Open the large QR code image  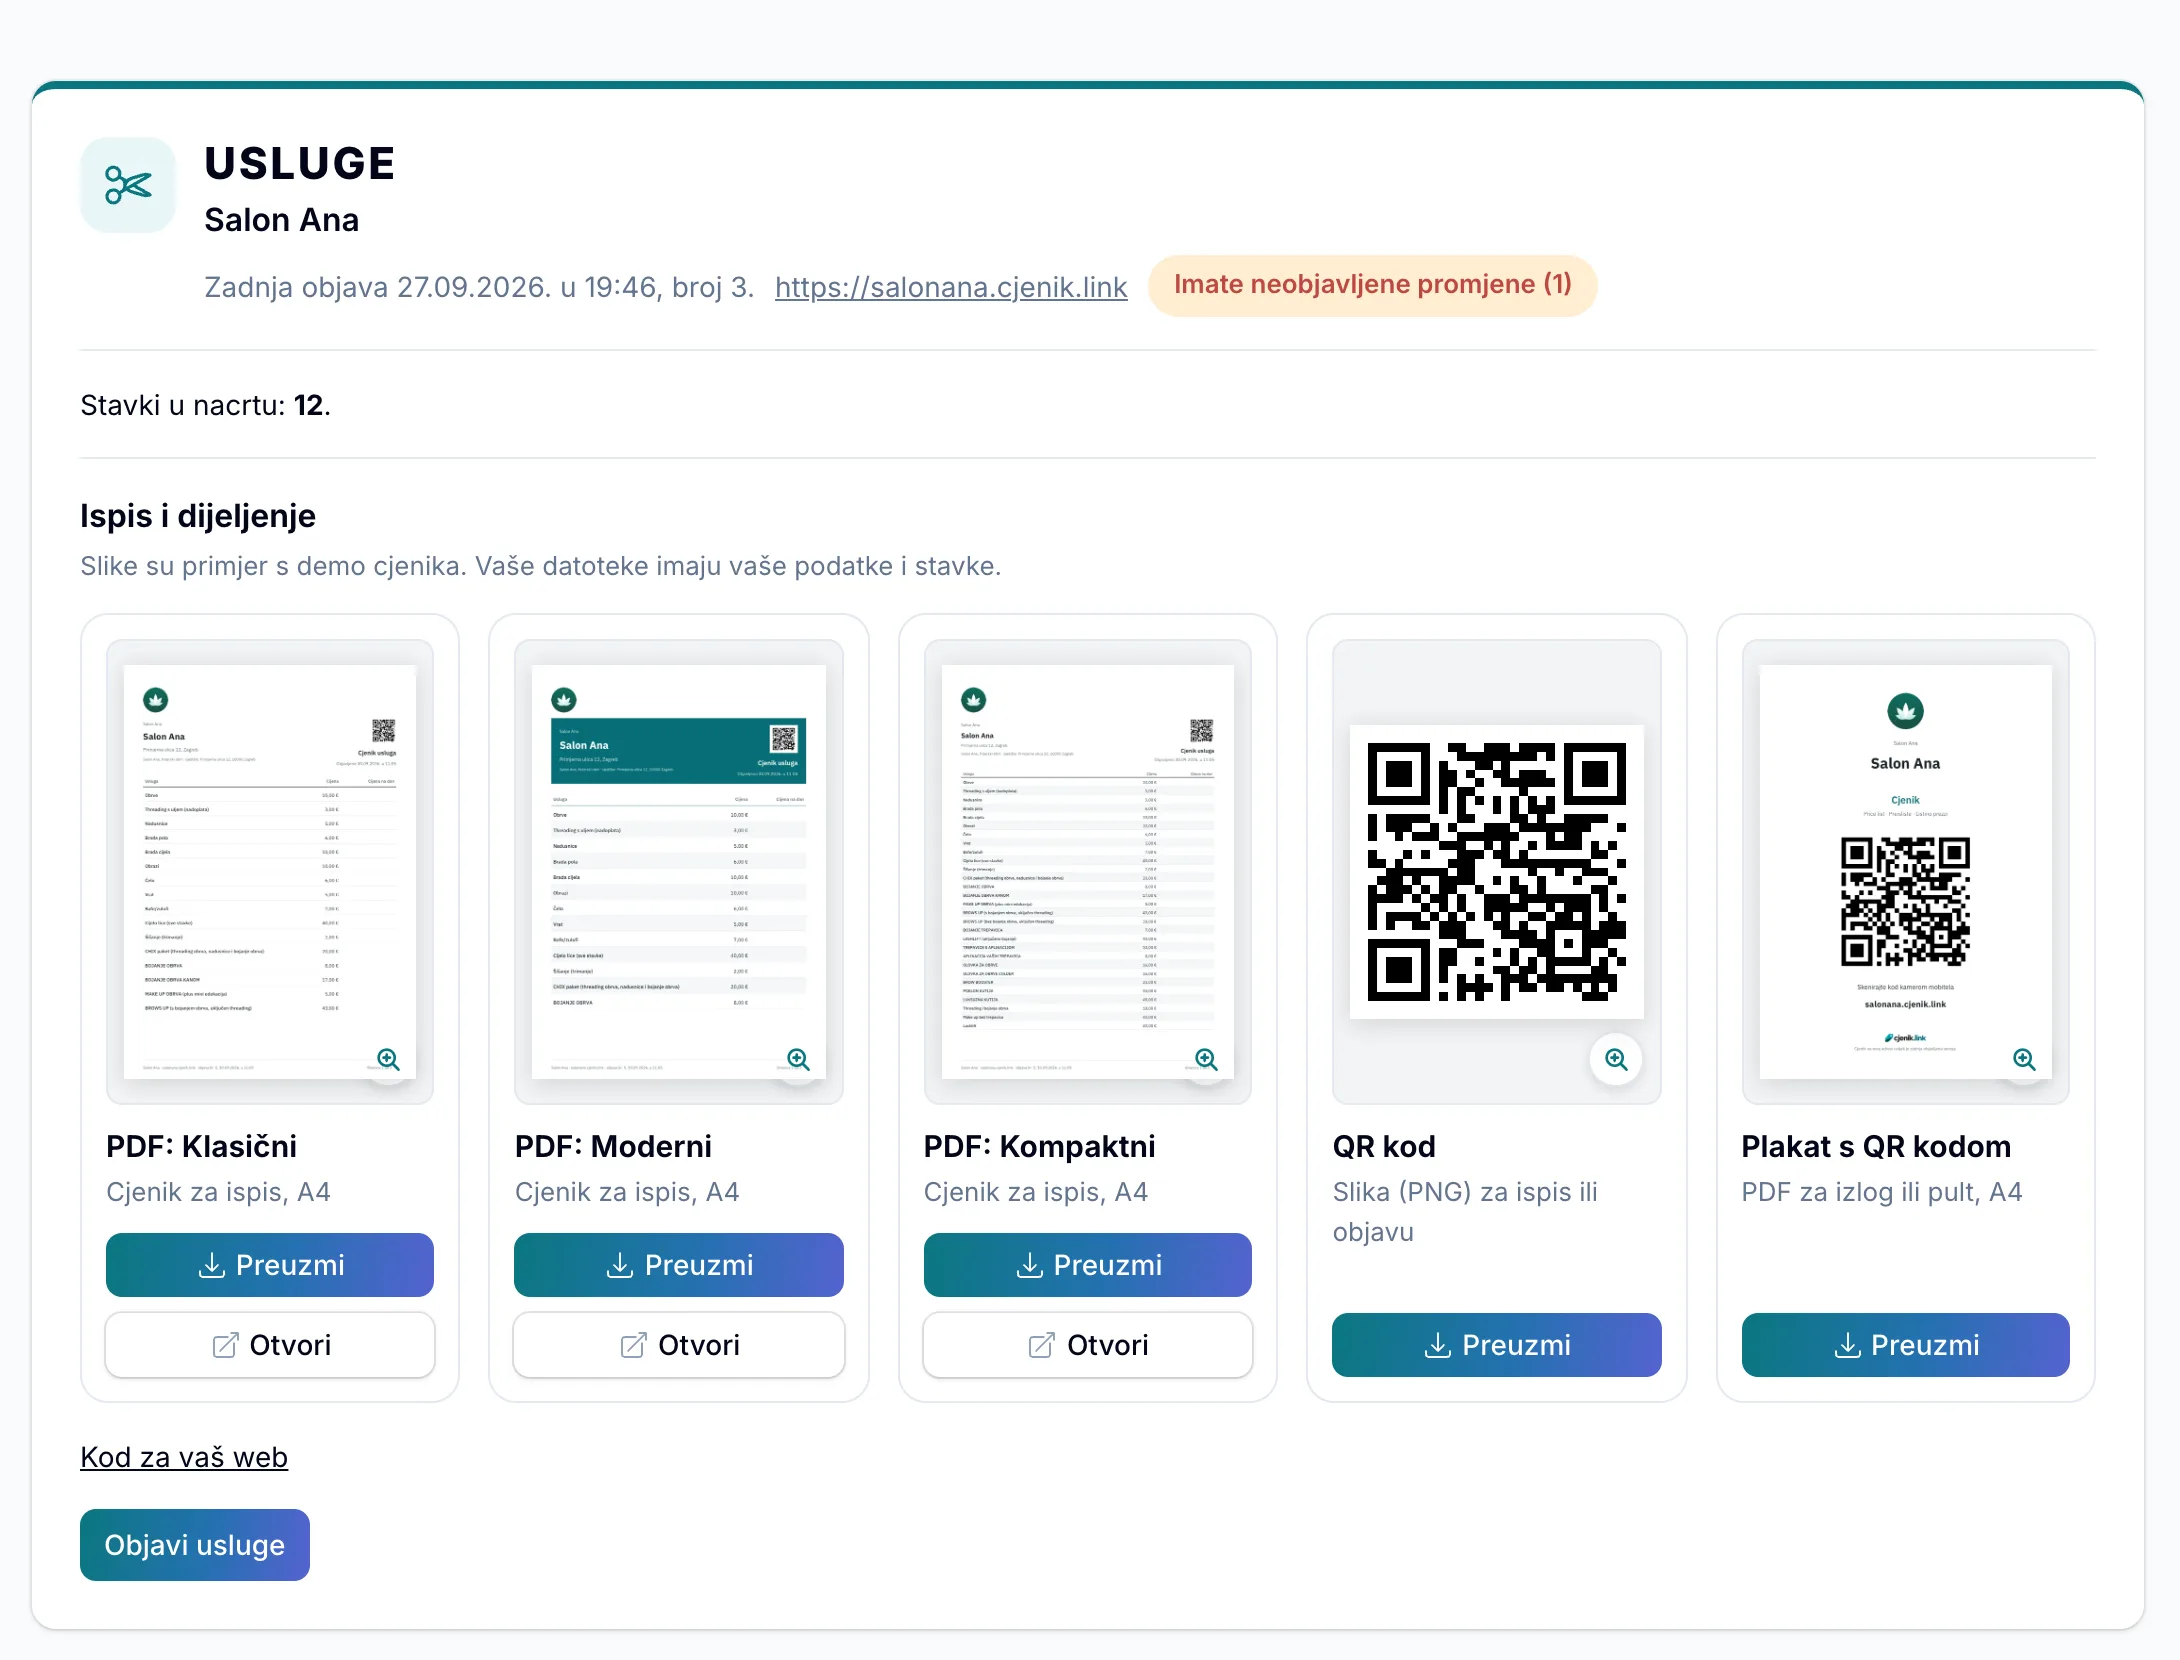1497,871
